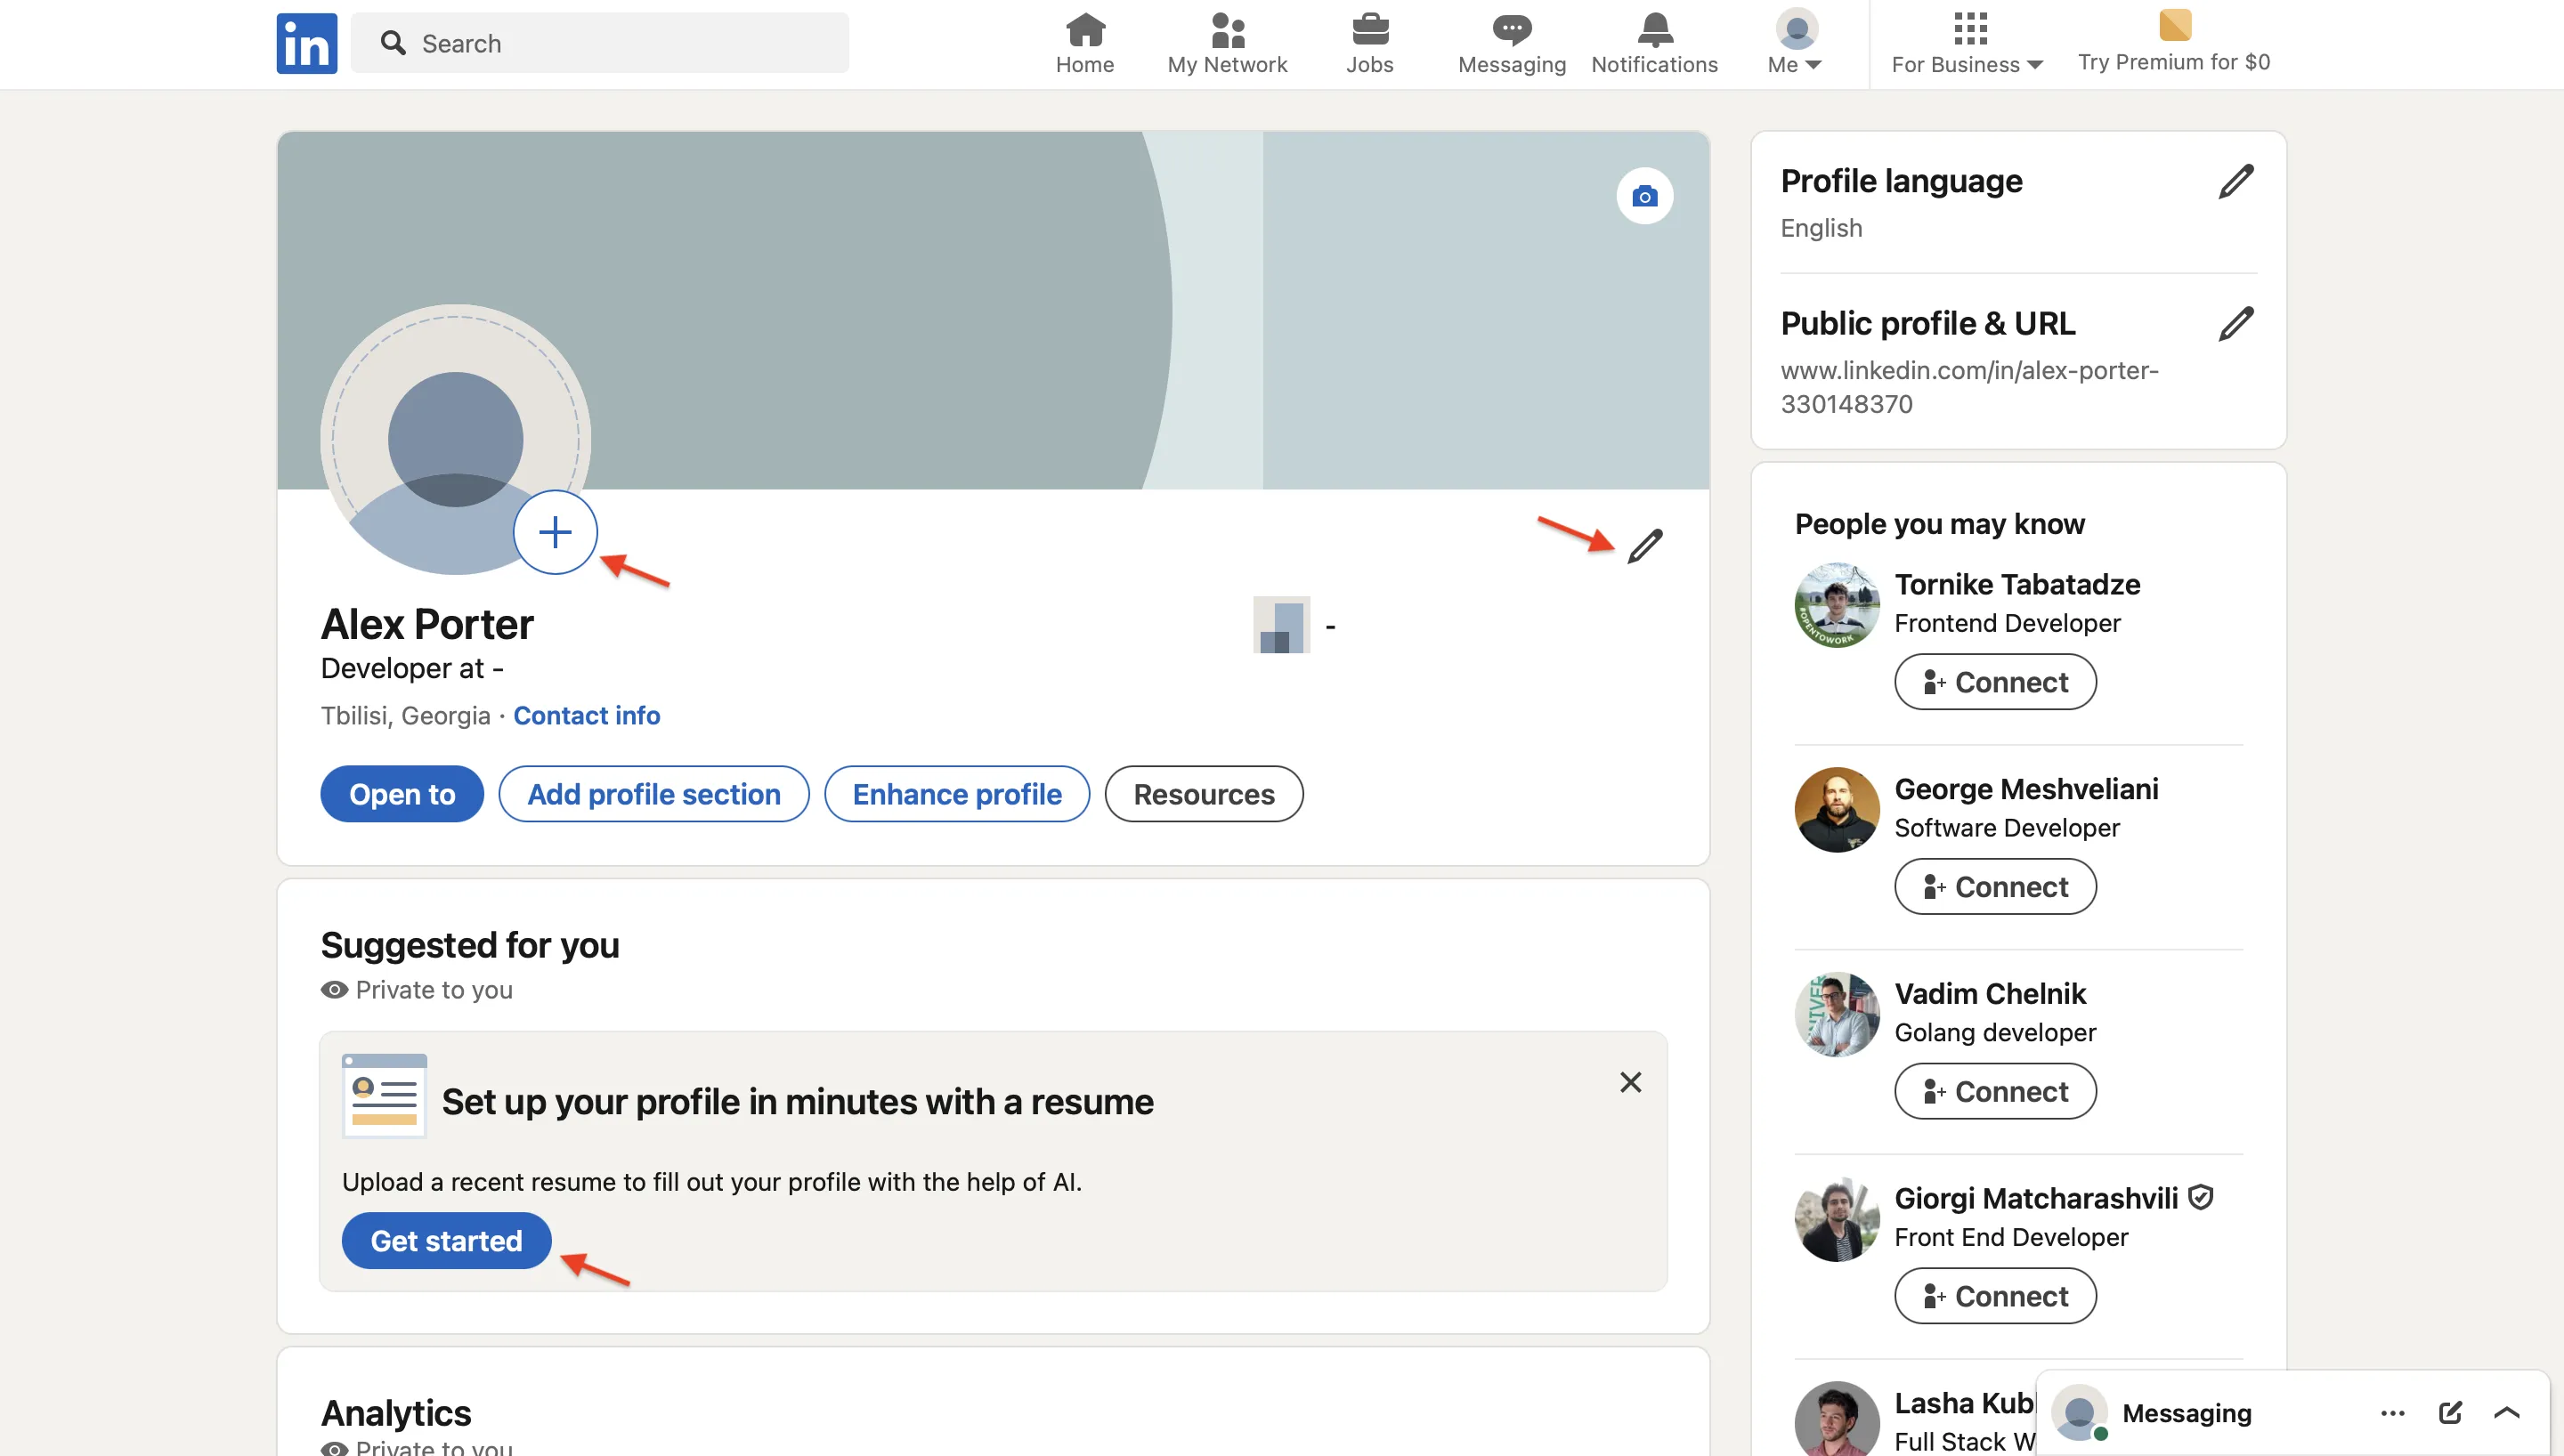The image size is (2564, 1456).
Task: Open Notifications bell icon
Action: [x=1654, y=44]
